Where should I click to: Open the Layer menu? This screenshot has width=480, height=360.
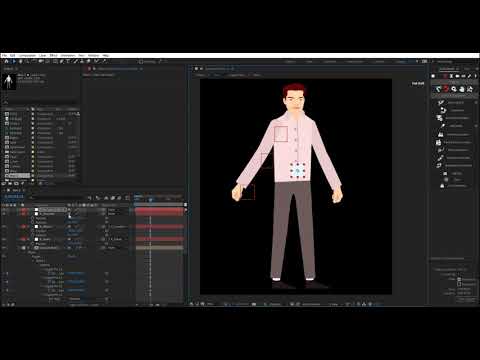pyautogui.click(x=42, y=55)
